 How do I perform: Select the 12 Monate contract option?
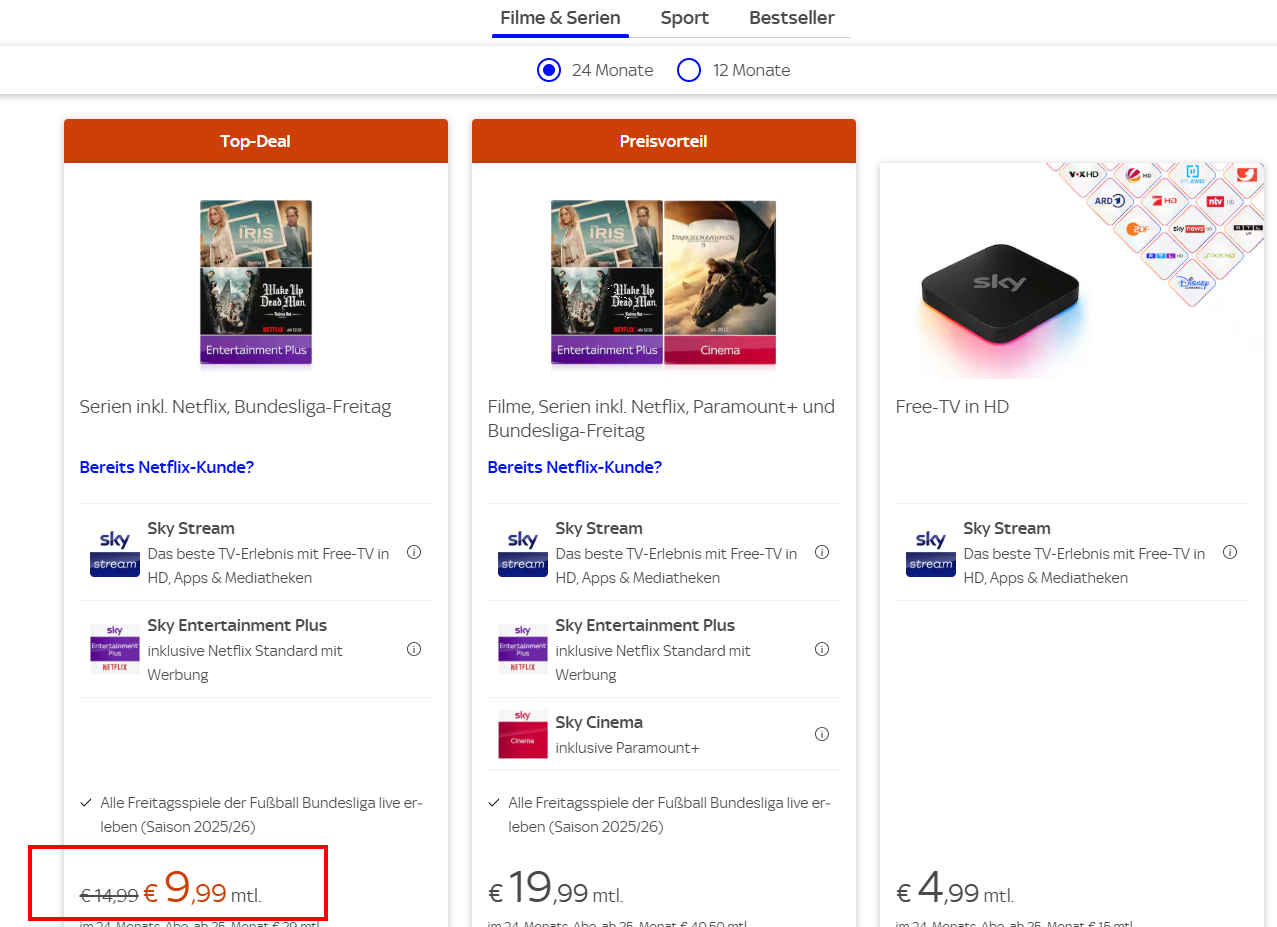[689, 70]
